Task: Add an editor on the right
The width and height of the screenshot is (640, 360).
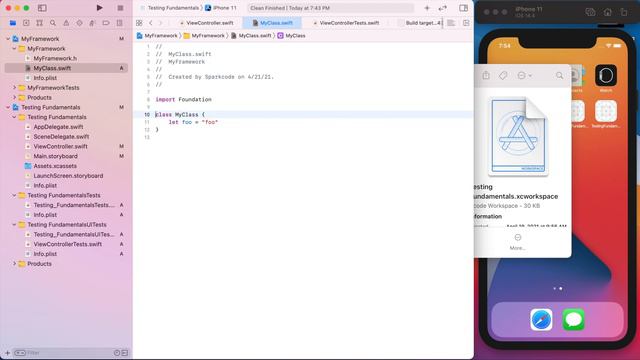Action: pos(466,23)
